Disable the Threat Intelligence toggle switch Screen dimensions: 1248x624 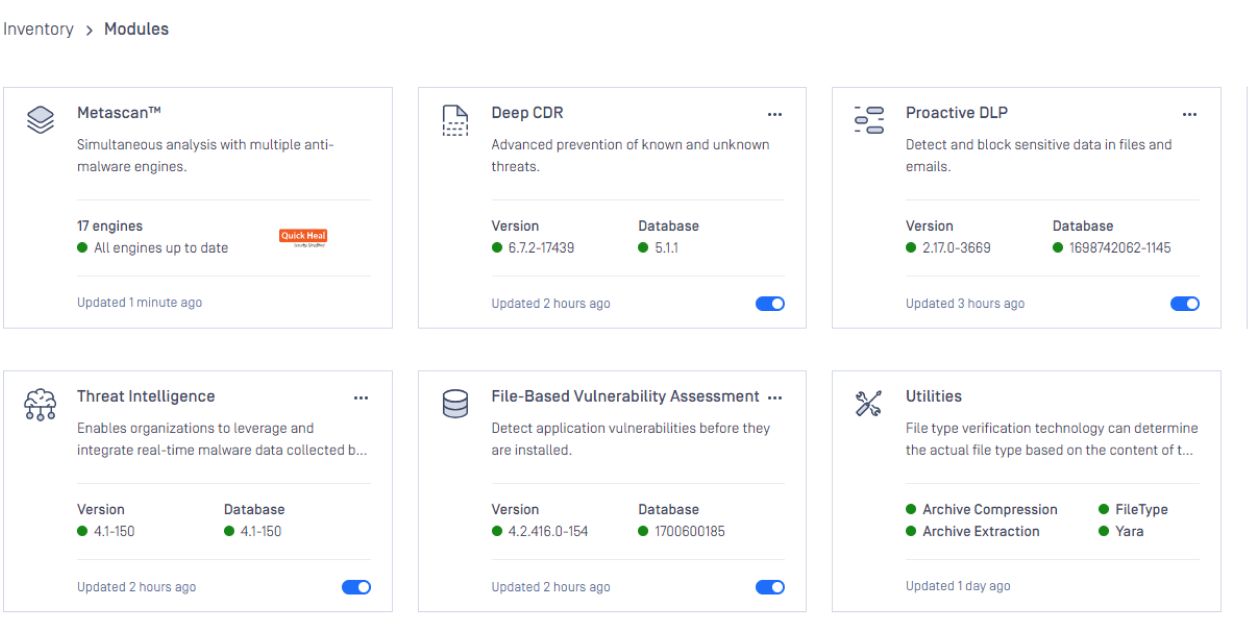[356, 588]
